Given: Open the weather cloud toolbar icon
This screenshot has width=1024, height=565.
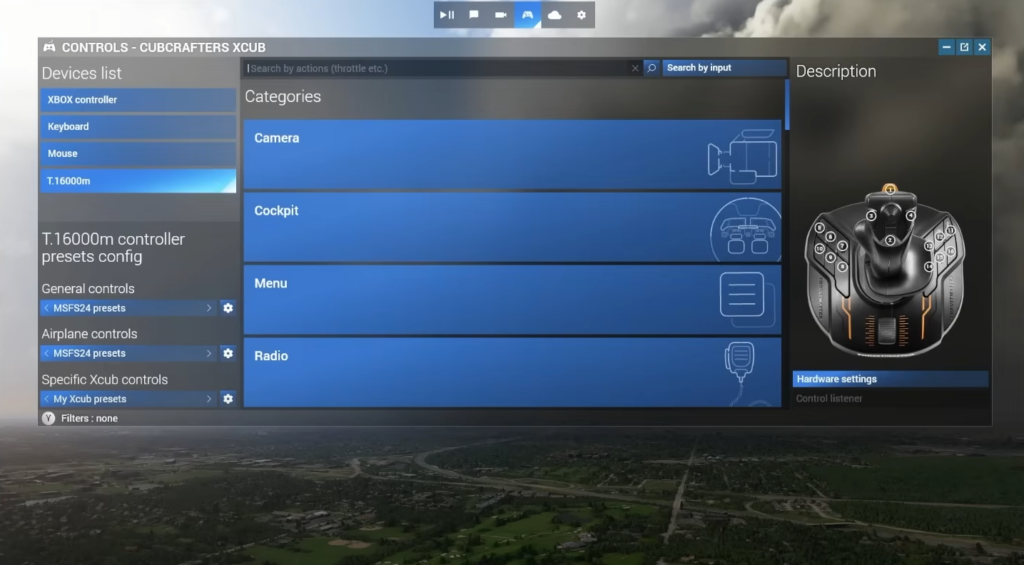Looking at the screenshot, I should [554, 15].
